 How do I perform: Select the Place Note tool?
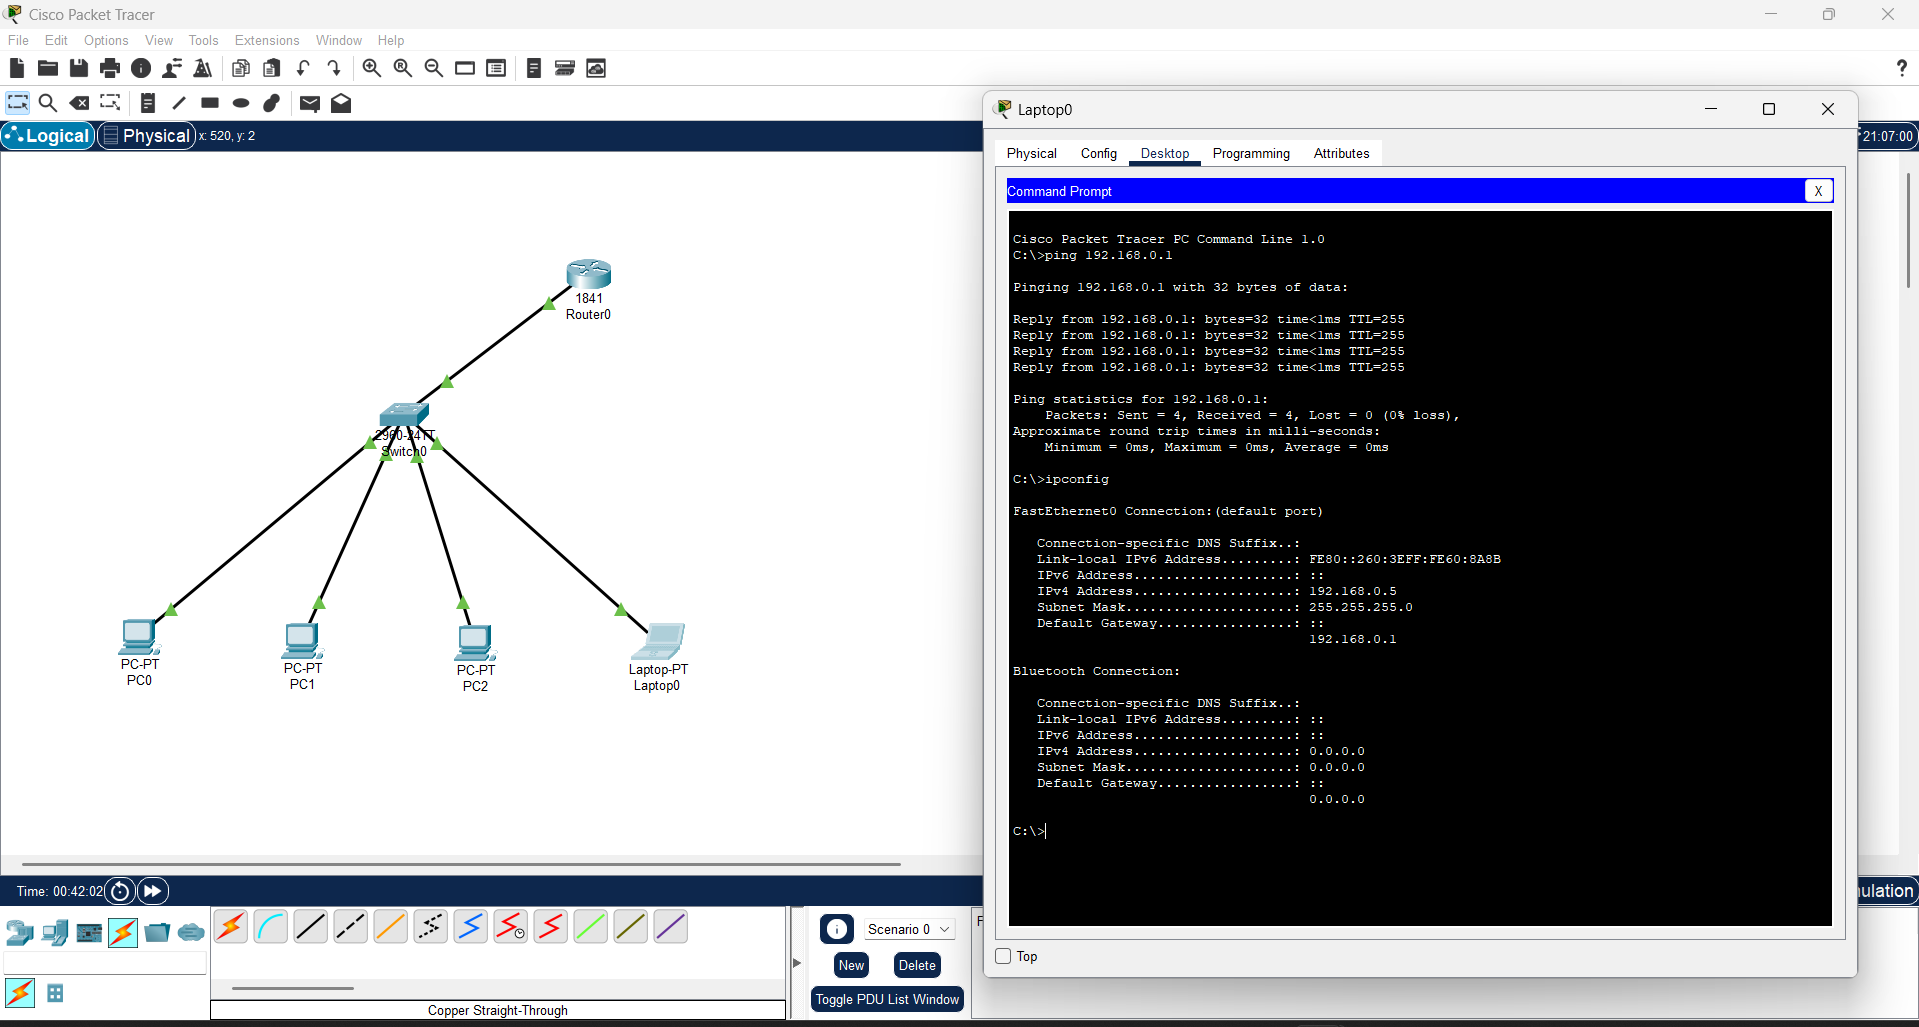point(148,103)
